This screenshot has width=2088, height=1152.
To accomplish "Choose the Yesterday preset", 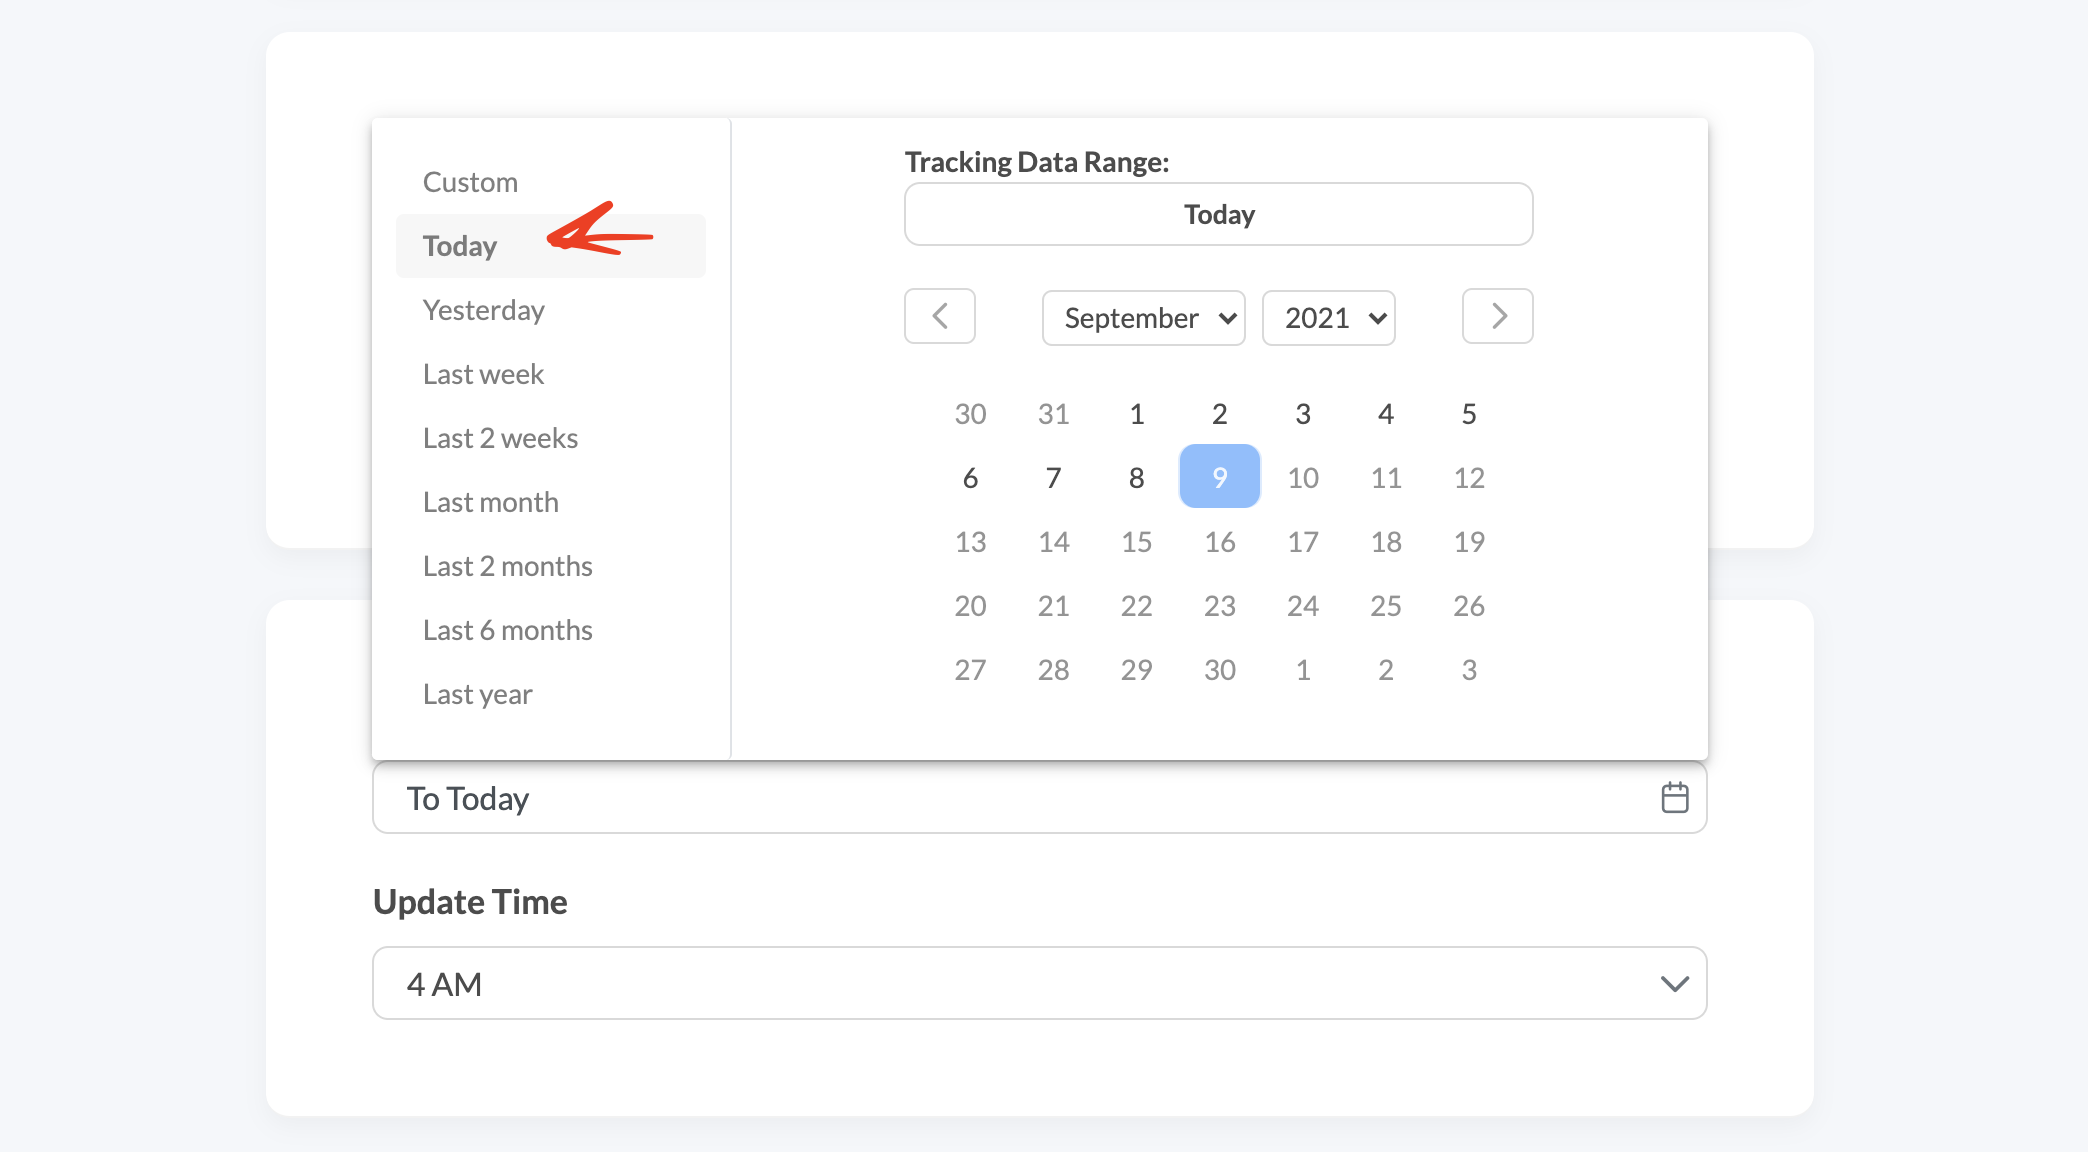I will 551,310.
